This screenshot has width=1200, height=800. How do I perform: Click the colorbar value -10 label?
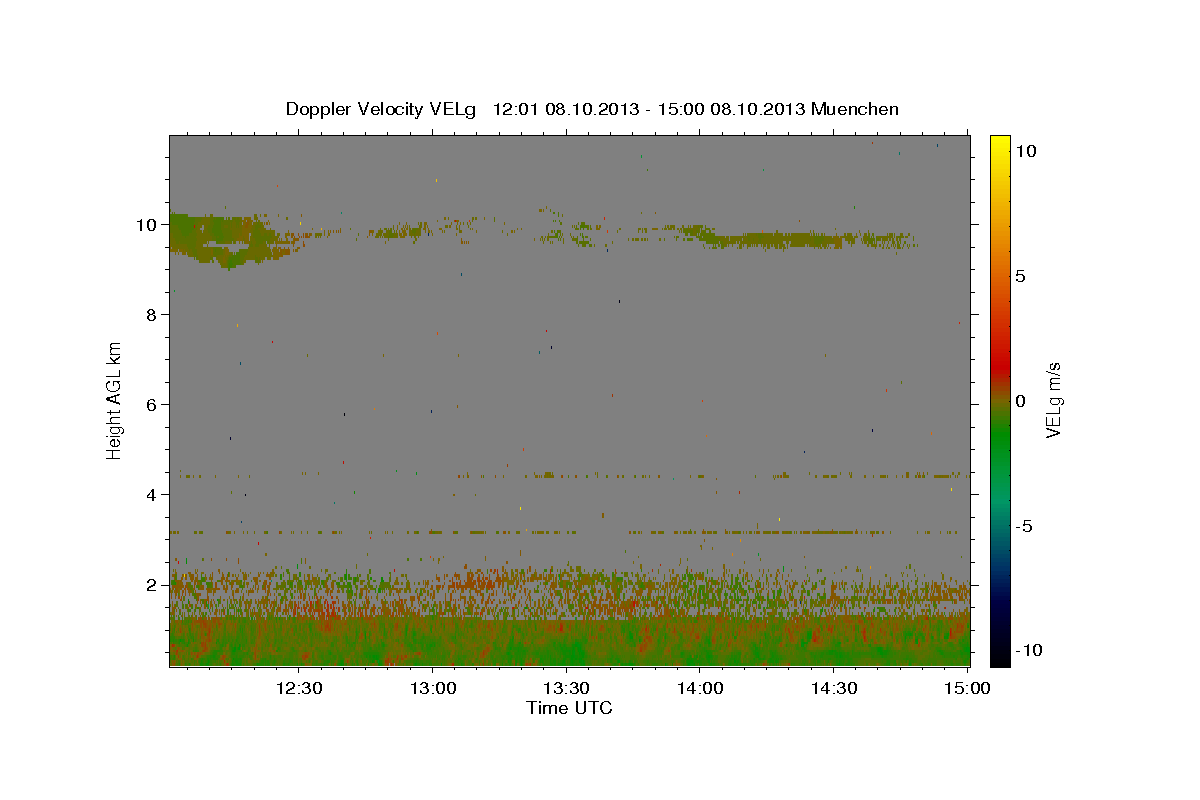tap(1029, 651)
